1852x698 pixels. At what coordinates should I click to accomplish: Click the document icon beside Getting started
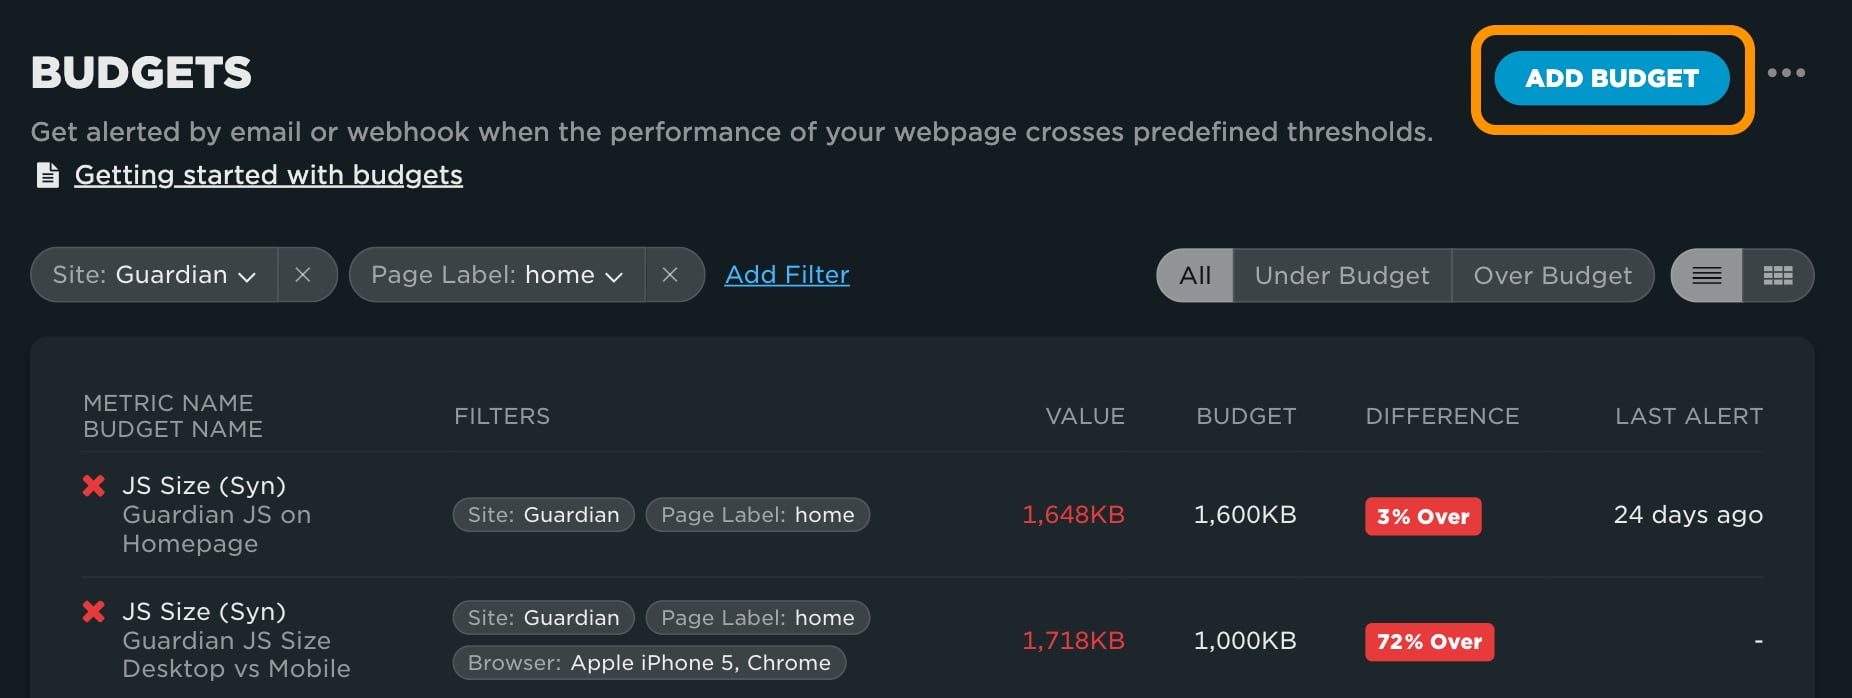click(x=47, y=175)
